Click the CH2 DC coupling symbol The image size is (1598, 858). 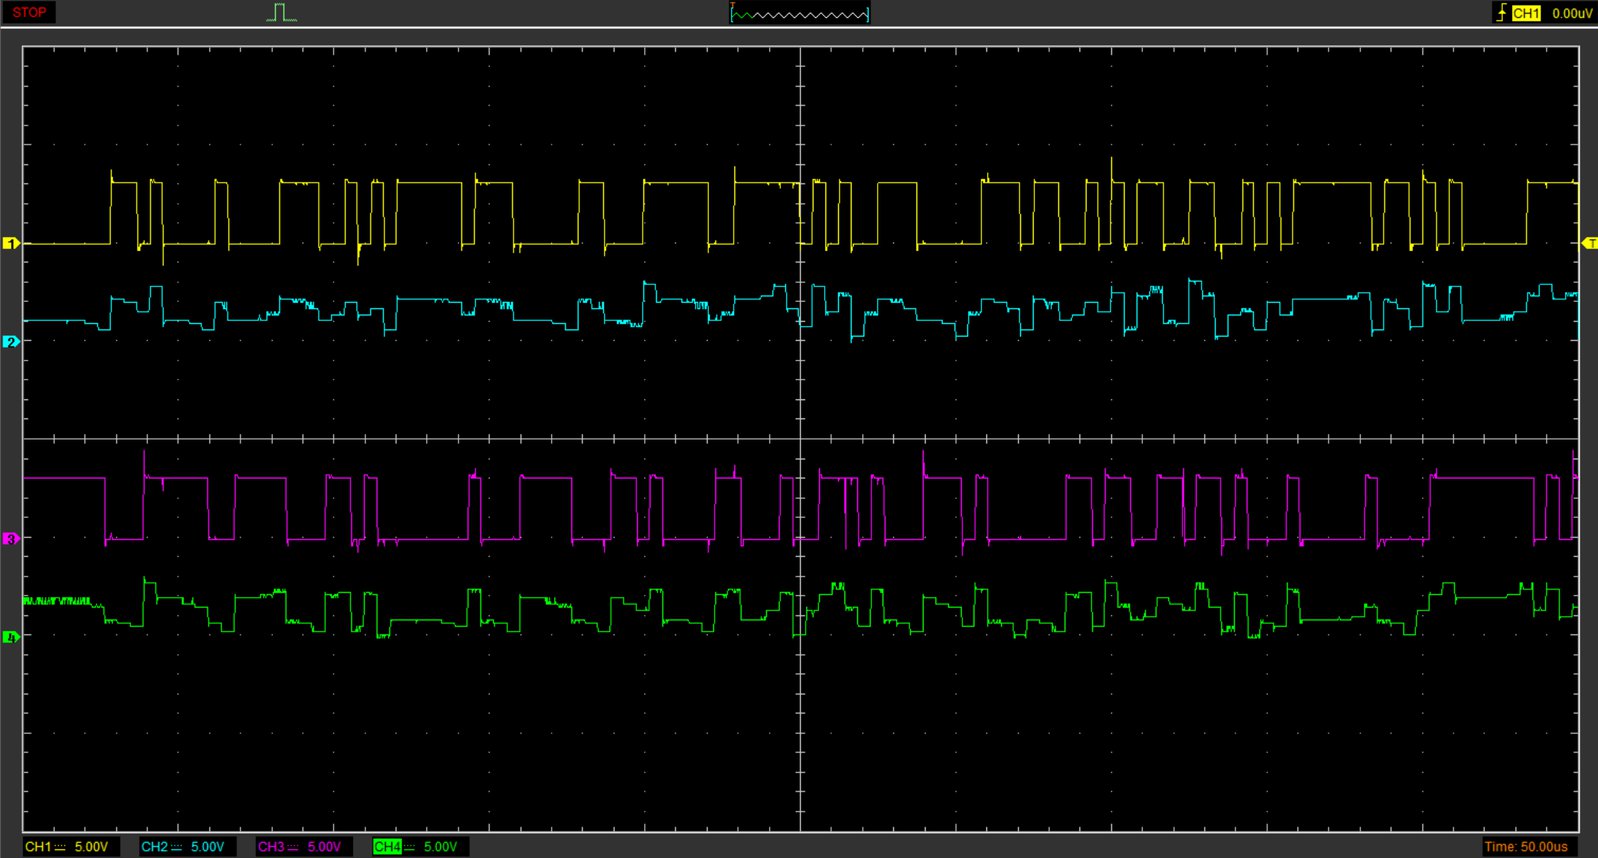[176, 847]
